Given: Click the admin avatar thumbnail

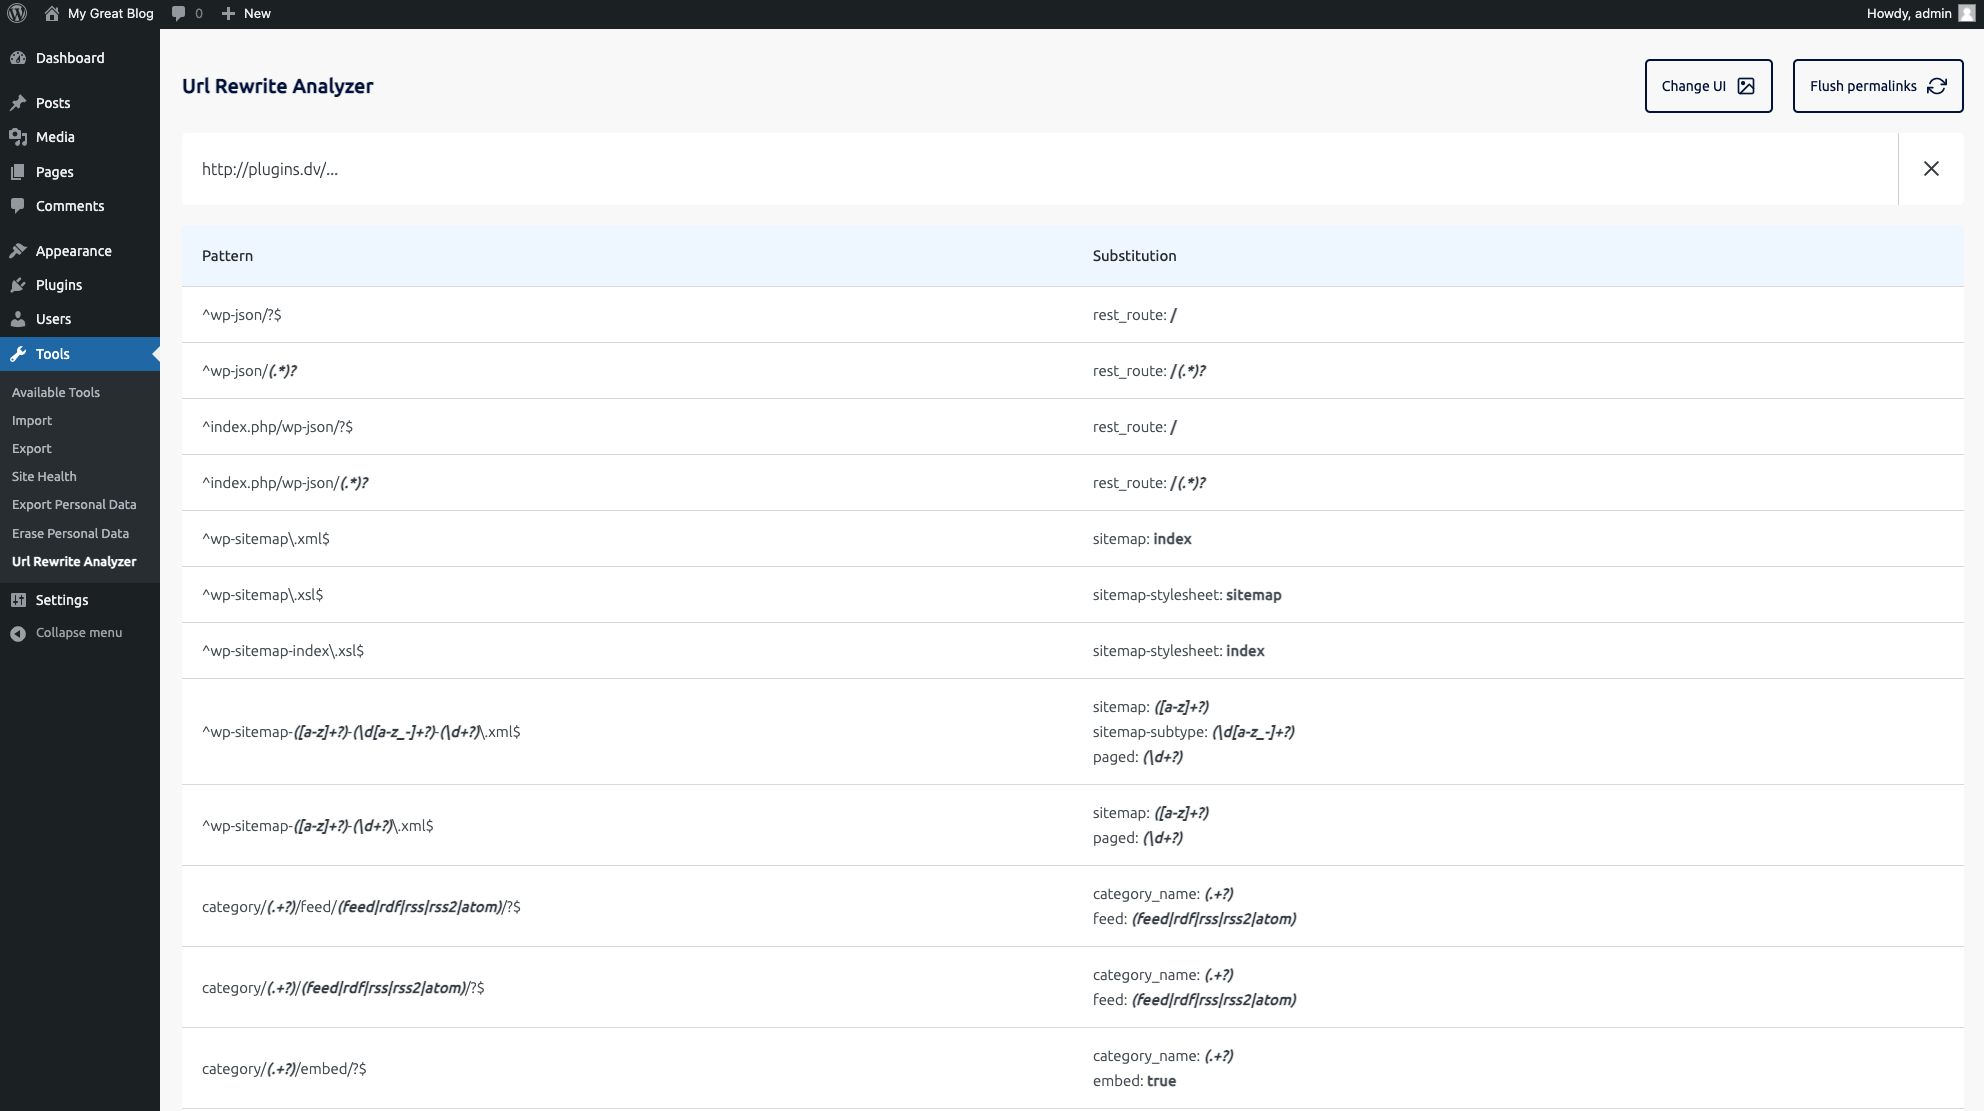Looking at the screenshot, I should pos(1967,13).
